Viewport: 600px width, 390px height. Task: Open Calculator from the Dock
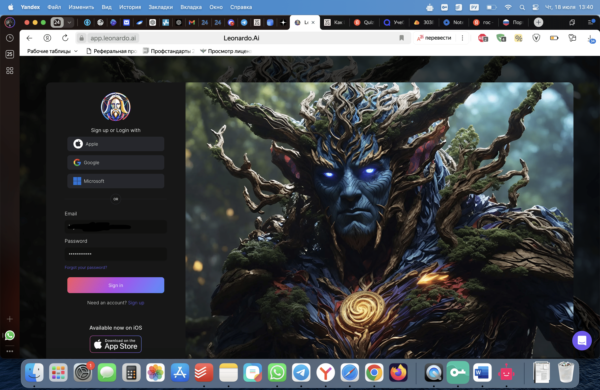(131, 372)
